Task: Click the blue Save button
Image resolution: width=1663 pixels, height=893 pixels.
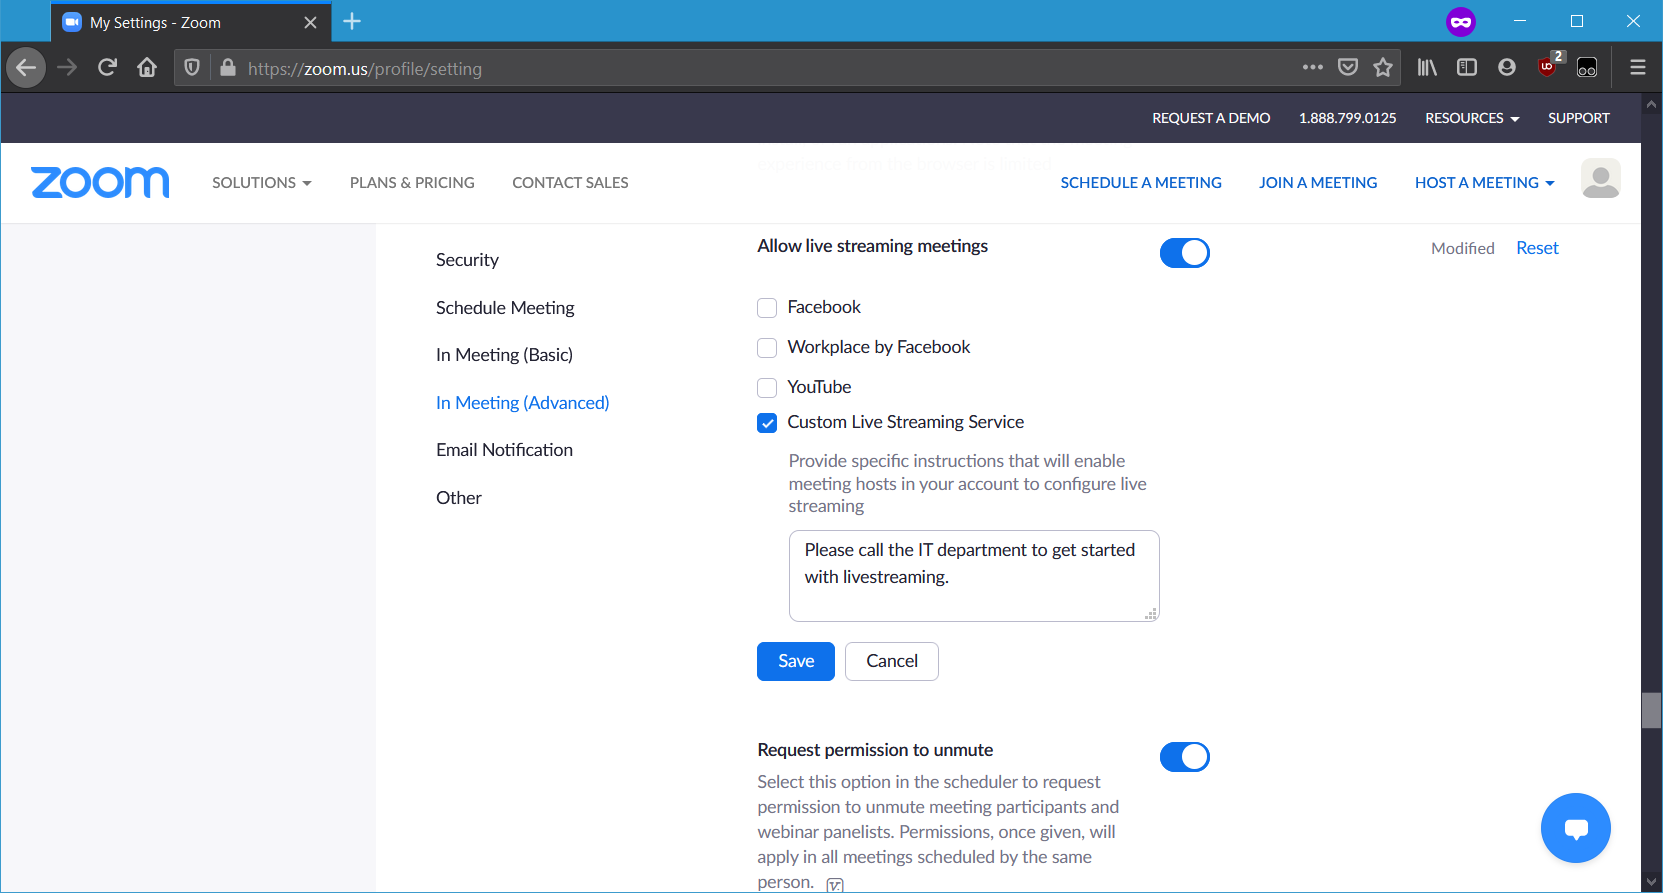Action: coord(795,661)
